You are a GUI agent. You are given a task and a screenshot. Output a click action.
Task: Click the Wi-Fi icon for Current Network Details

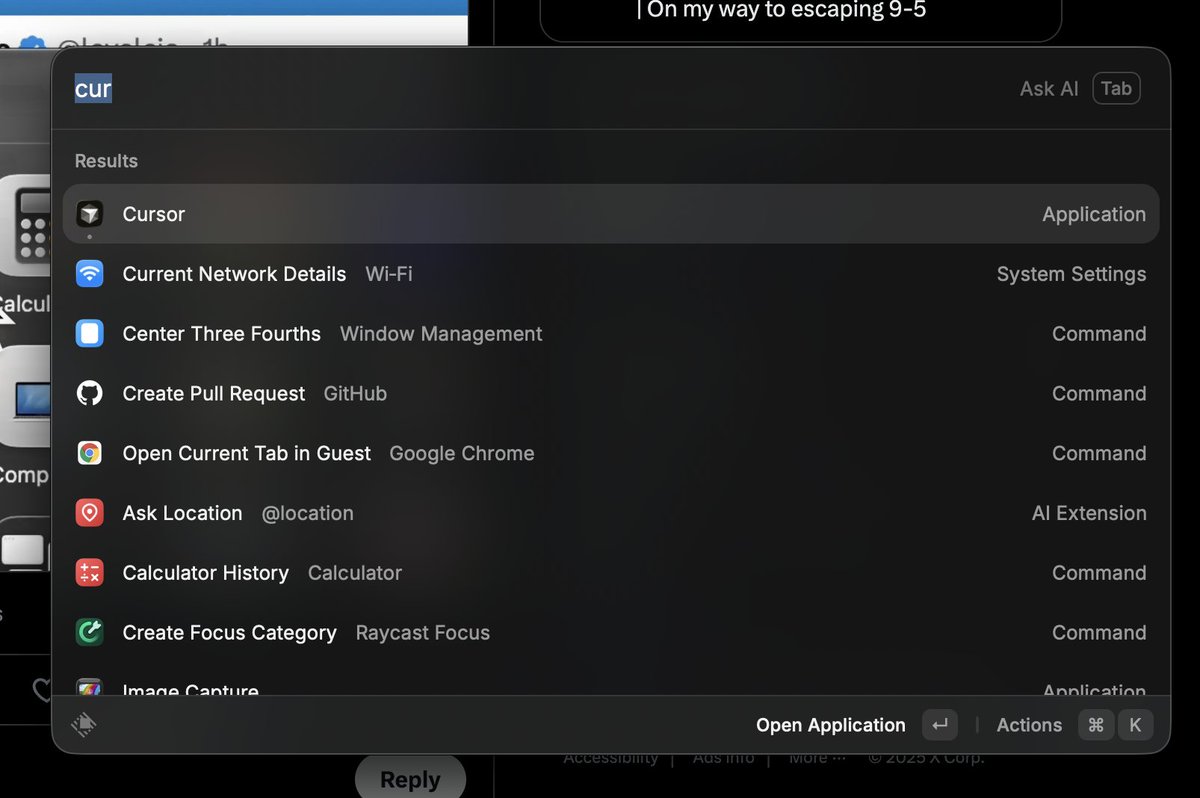(x=90, y=274)
